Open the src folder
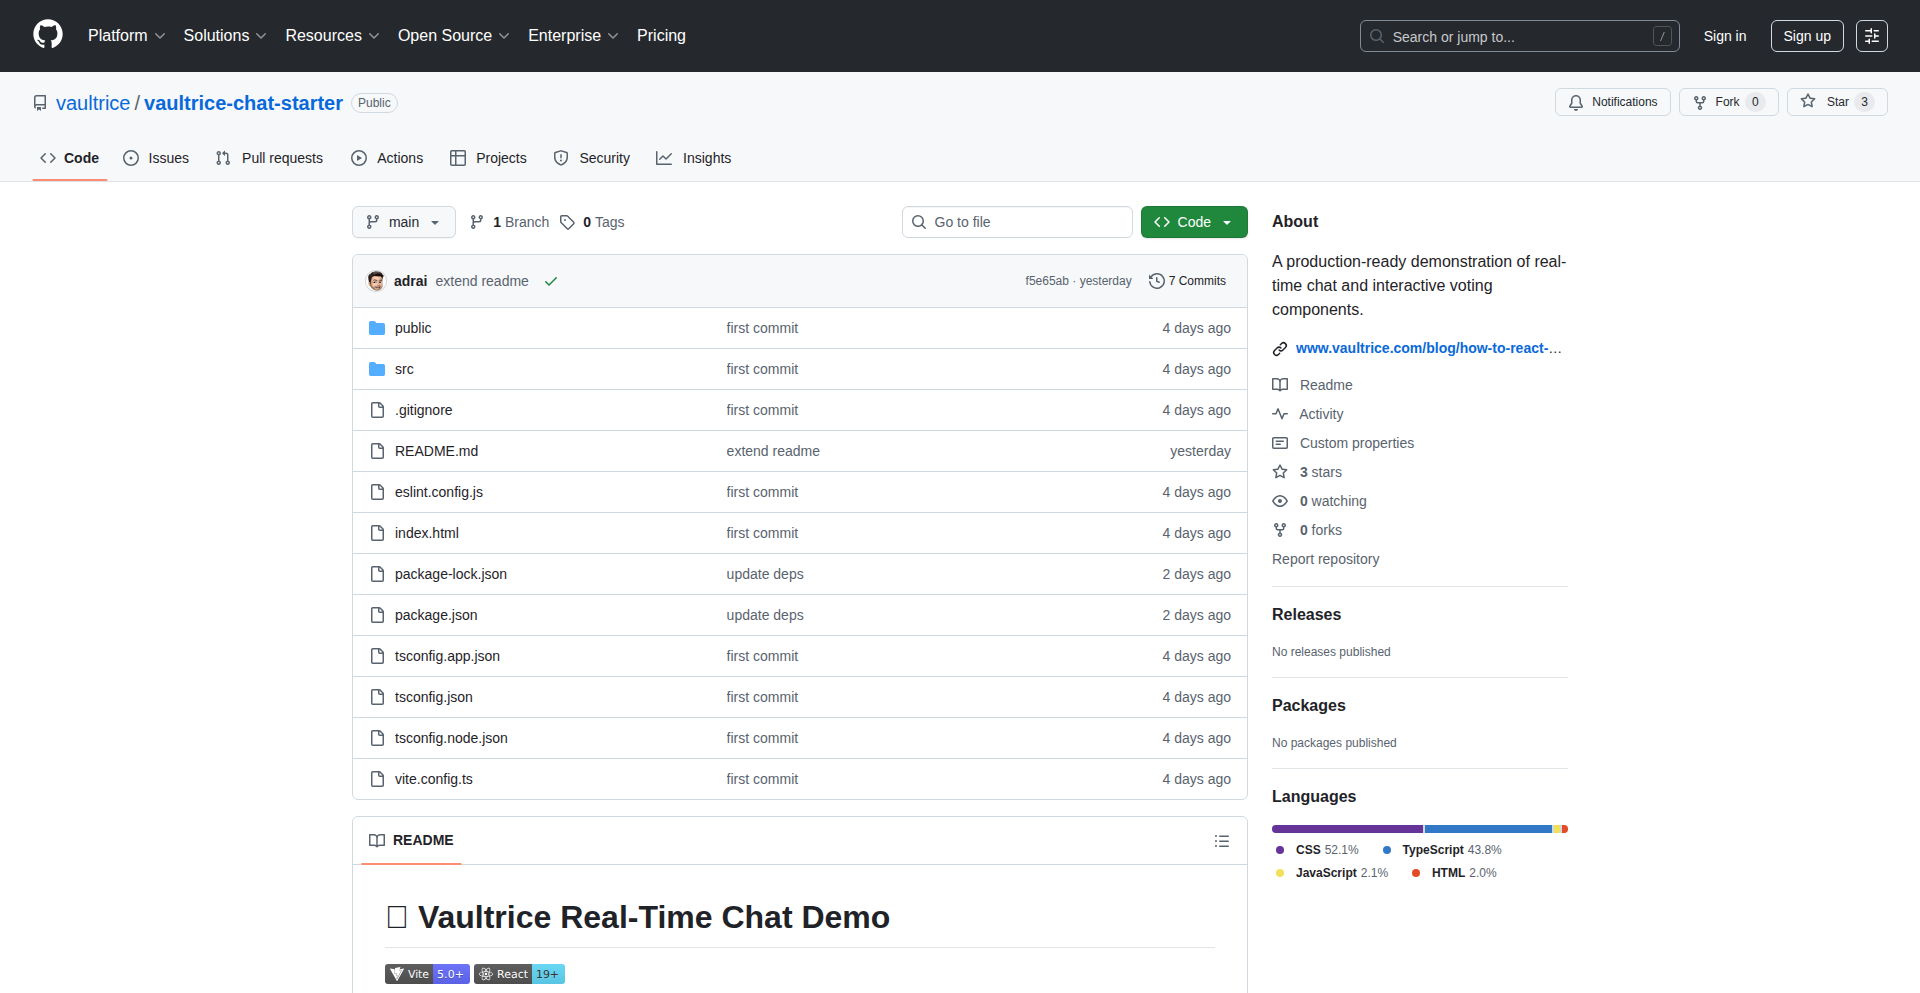The height and width of the screenshot is (993, 1920). pos(404,369)
